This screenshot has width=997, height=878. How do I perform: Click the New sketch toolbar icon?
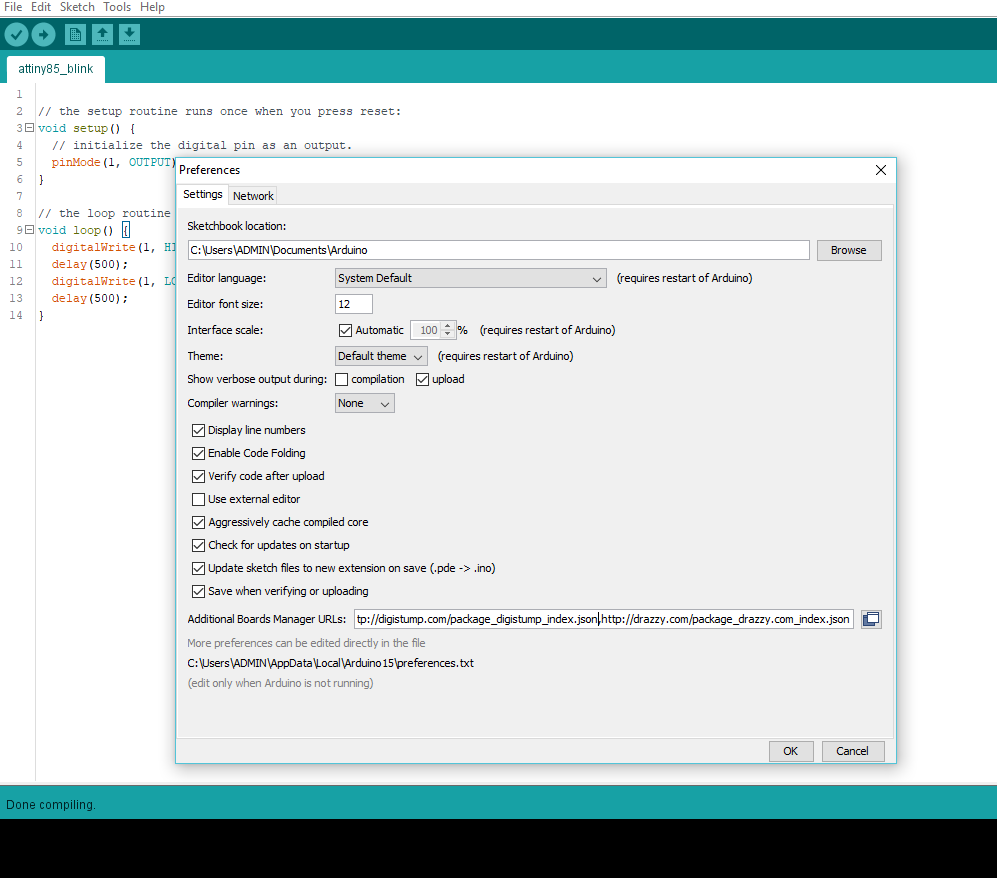point(75,34)
